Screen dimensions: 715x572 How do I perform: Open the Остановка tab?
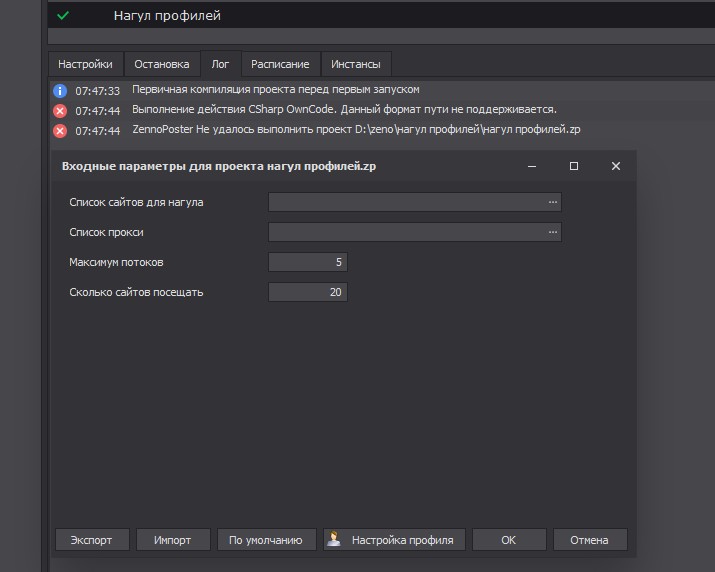click(162, 64)
